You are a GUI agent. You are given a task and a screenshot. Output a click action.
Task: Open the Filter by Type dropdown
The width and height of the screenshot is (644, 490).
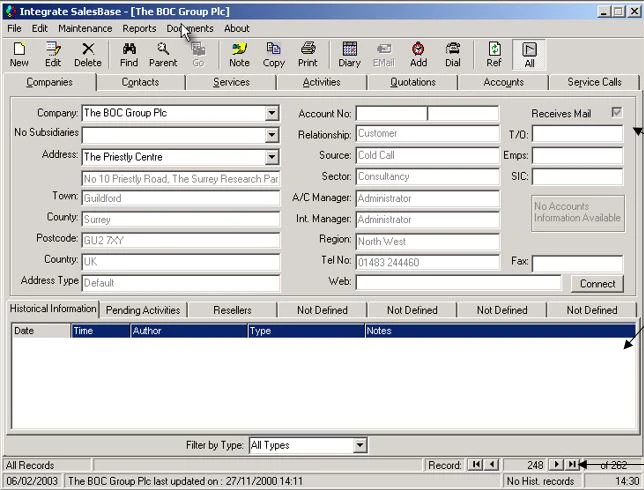[359, 445]
